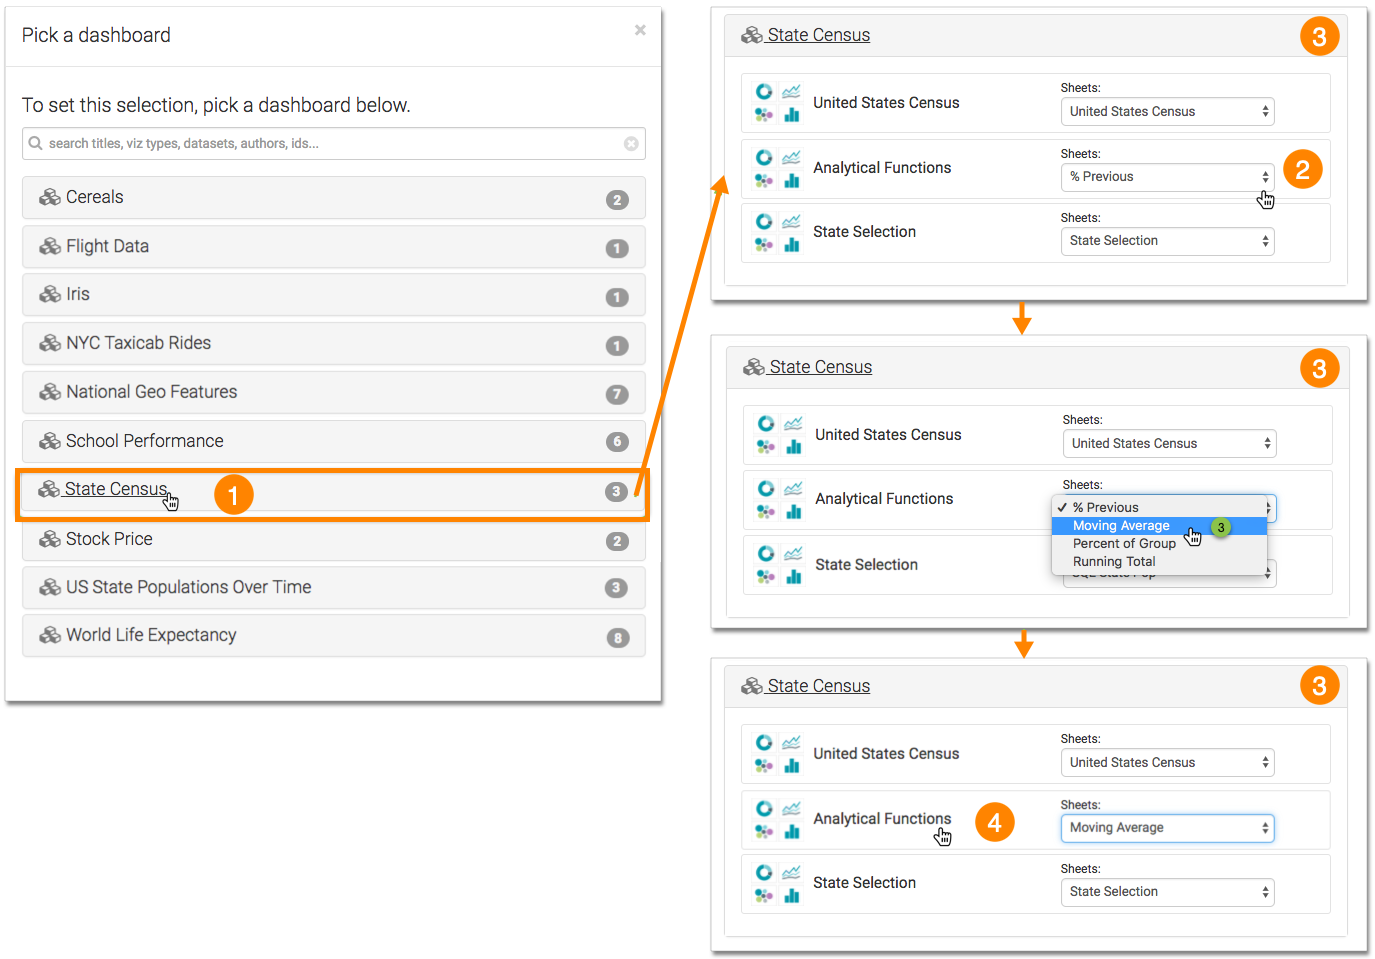Click the visualization icon beside State Selection in top panel
This screenshot has height=959, width=1375.
tap(777, 232)
